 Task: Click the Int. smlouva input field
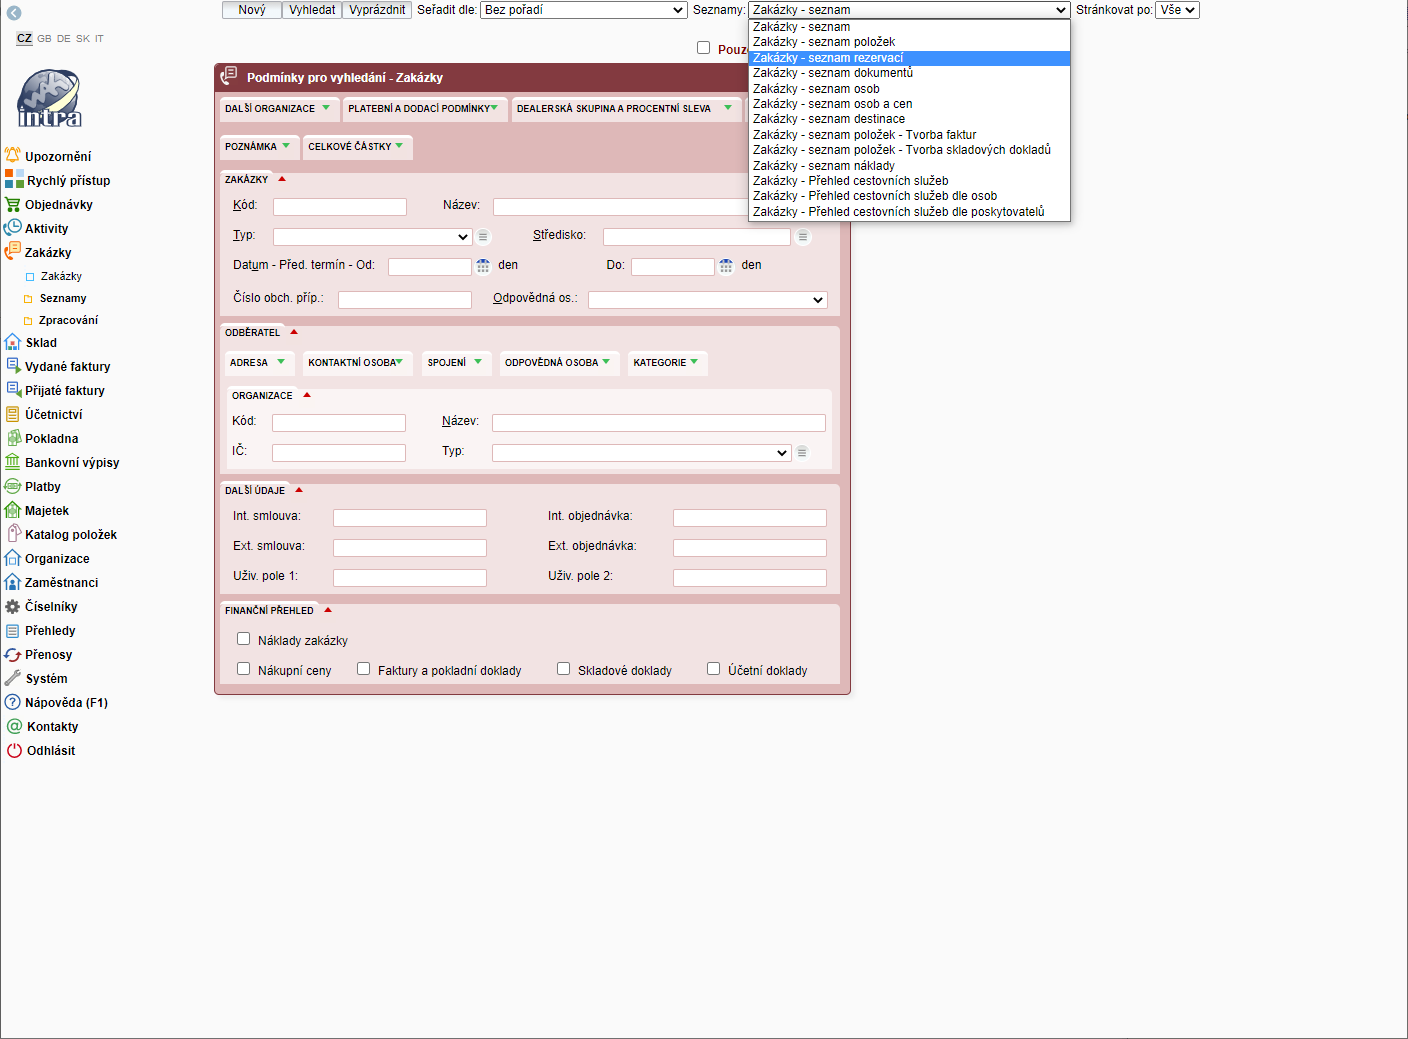click(409, 518)
